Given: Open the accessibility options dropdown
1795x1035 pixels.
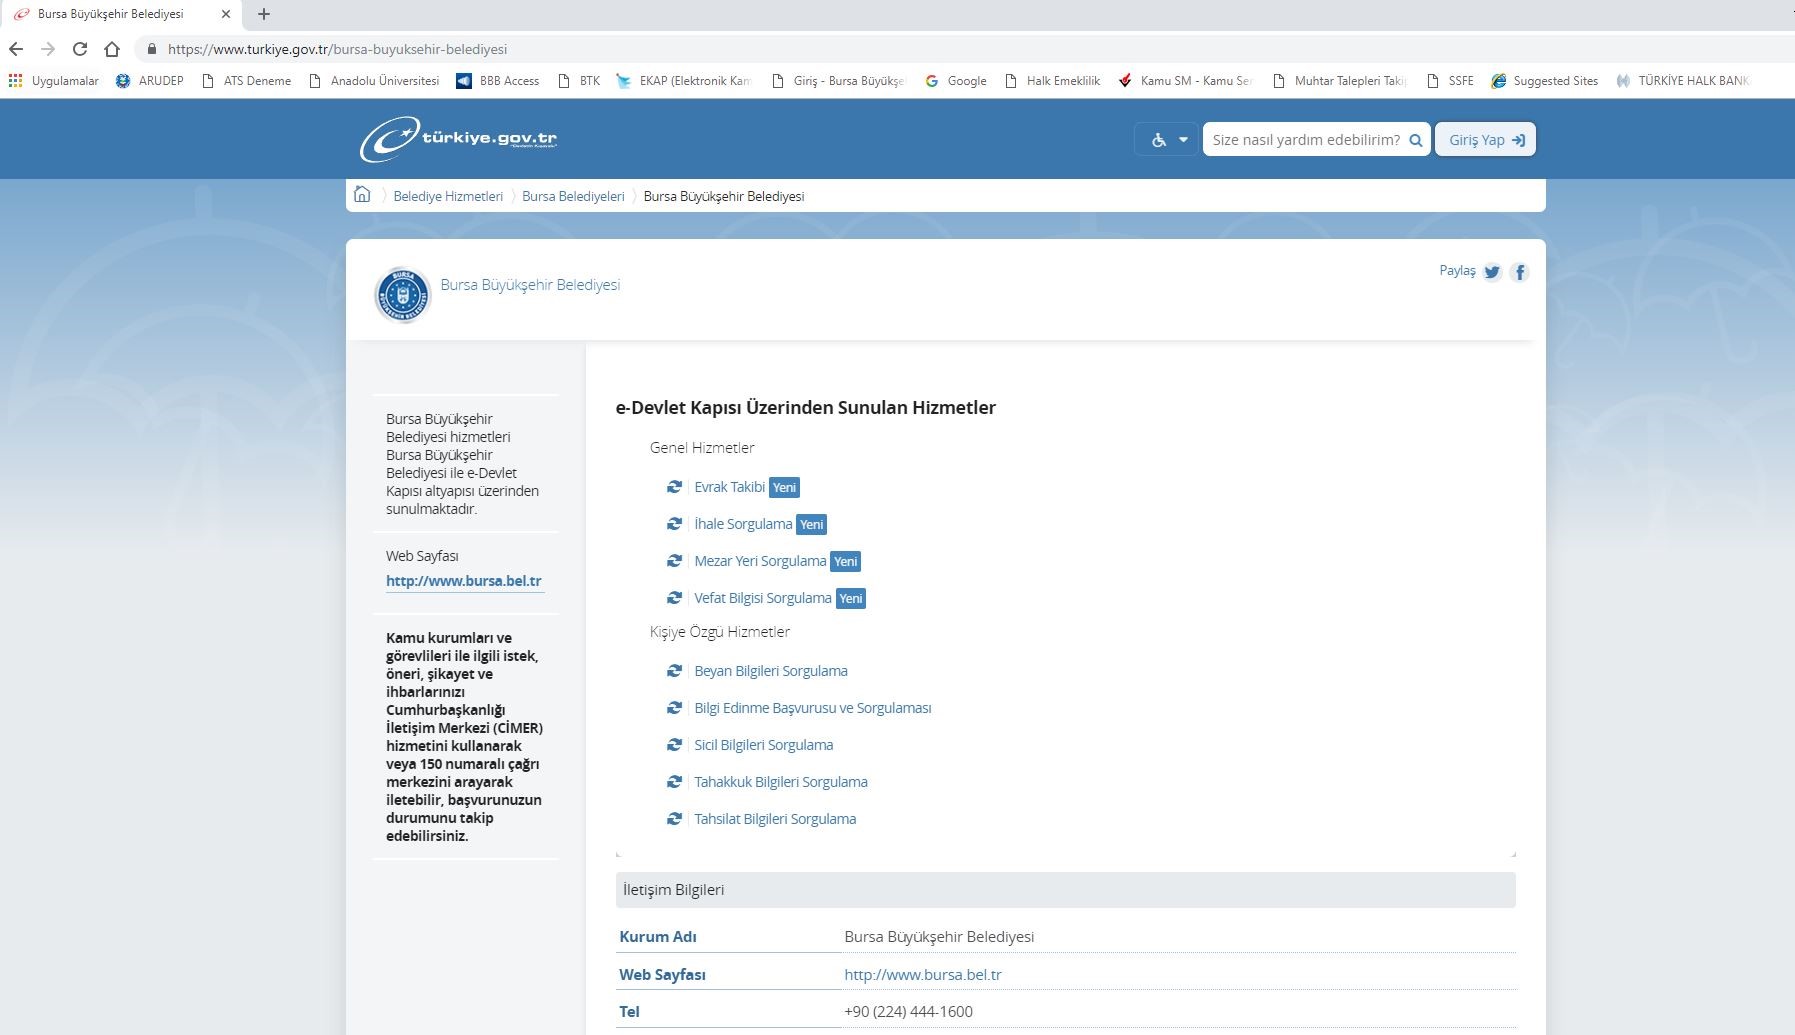Looking at the screenshot, I should point(1167,140).
